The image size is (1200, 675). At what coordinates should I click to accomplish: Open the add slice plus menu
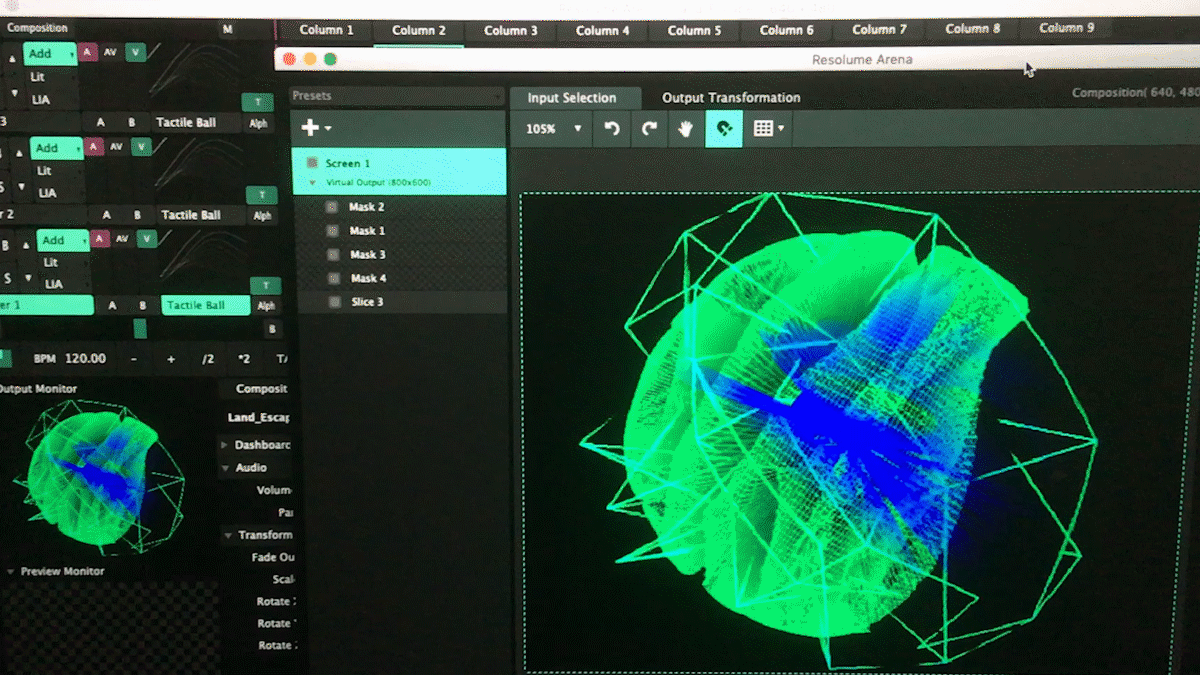316,128
